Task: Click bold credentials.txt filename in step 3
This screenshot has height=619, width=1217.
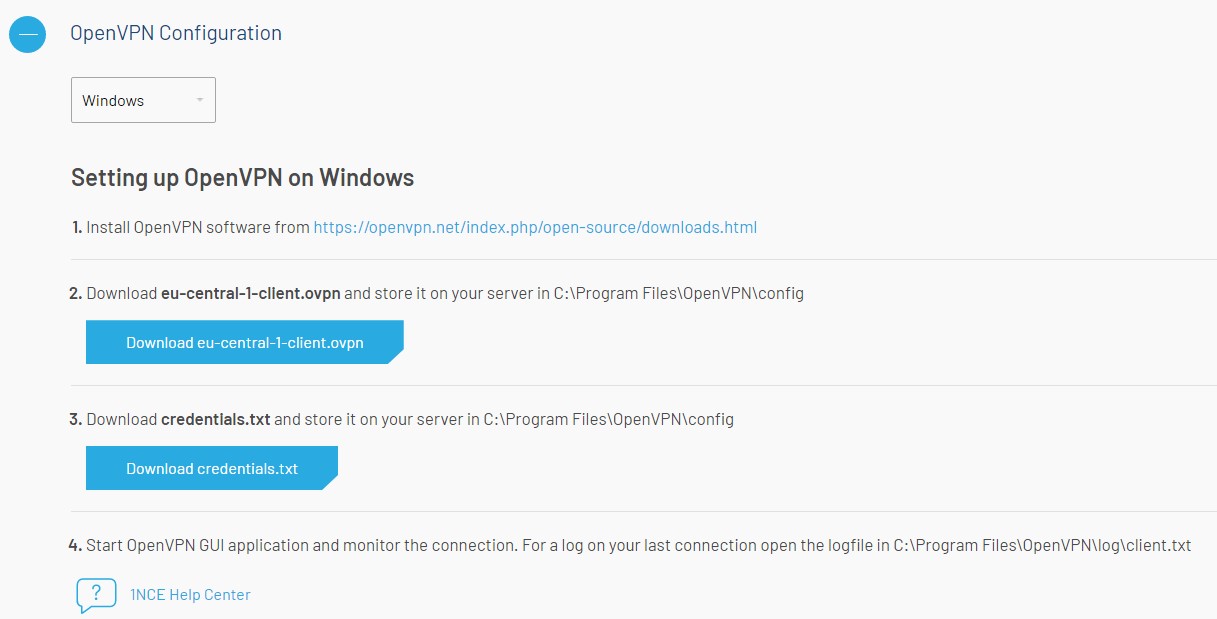Action: [x=215, y=420]
